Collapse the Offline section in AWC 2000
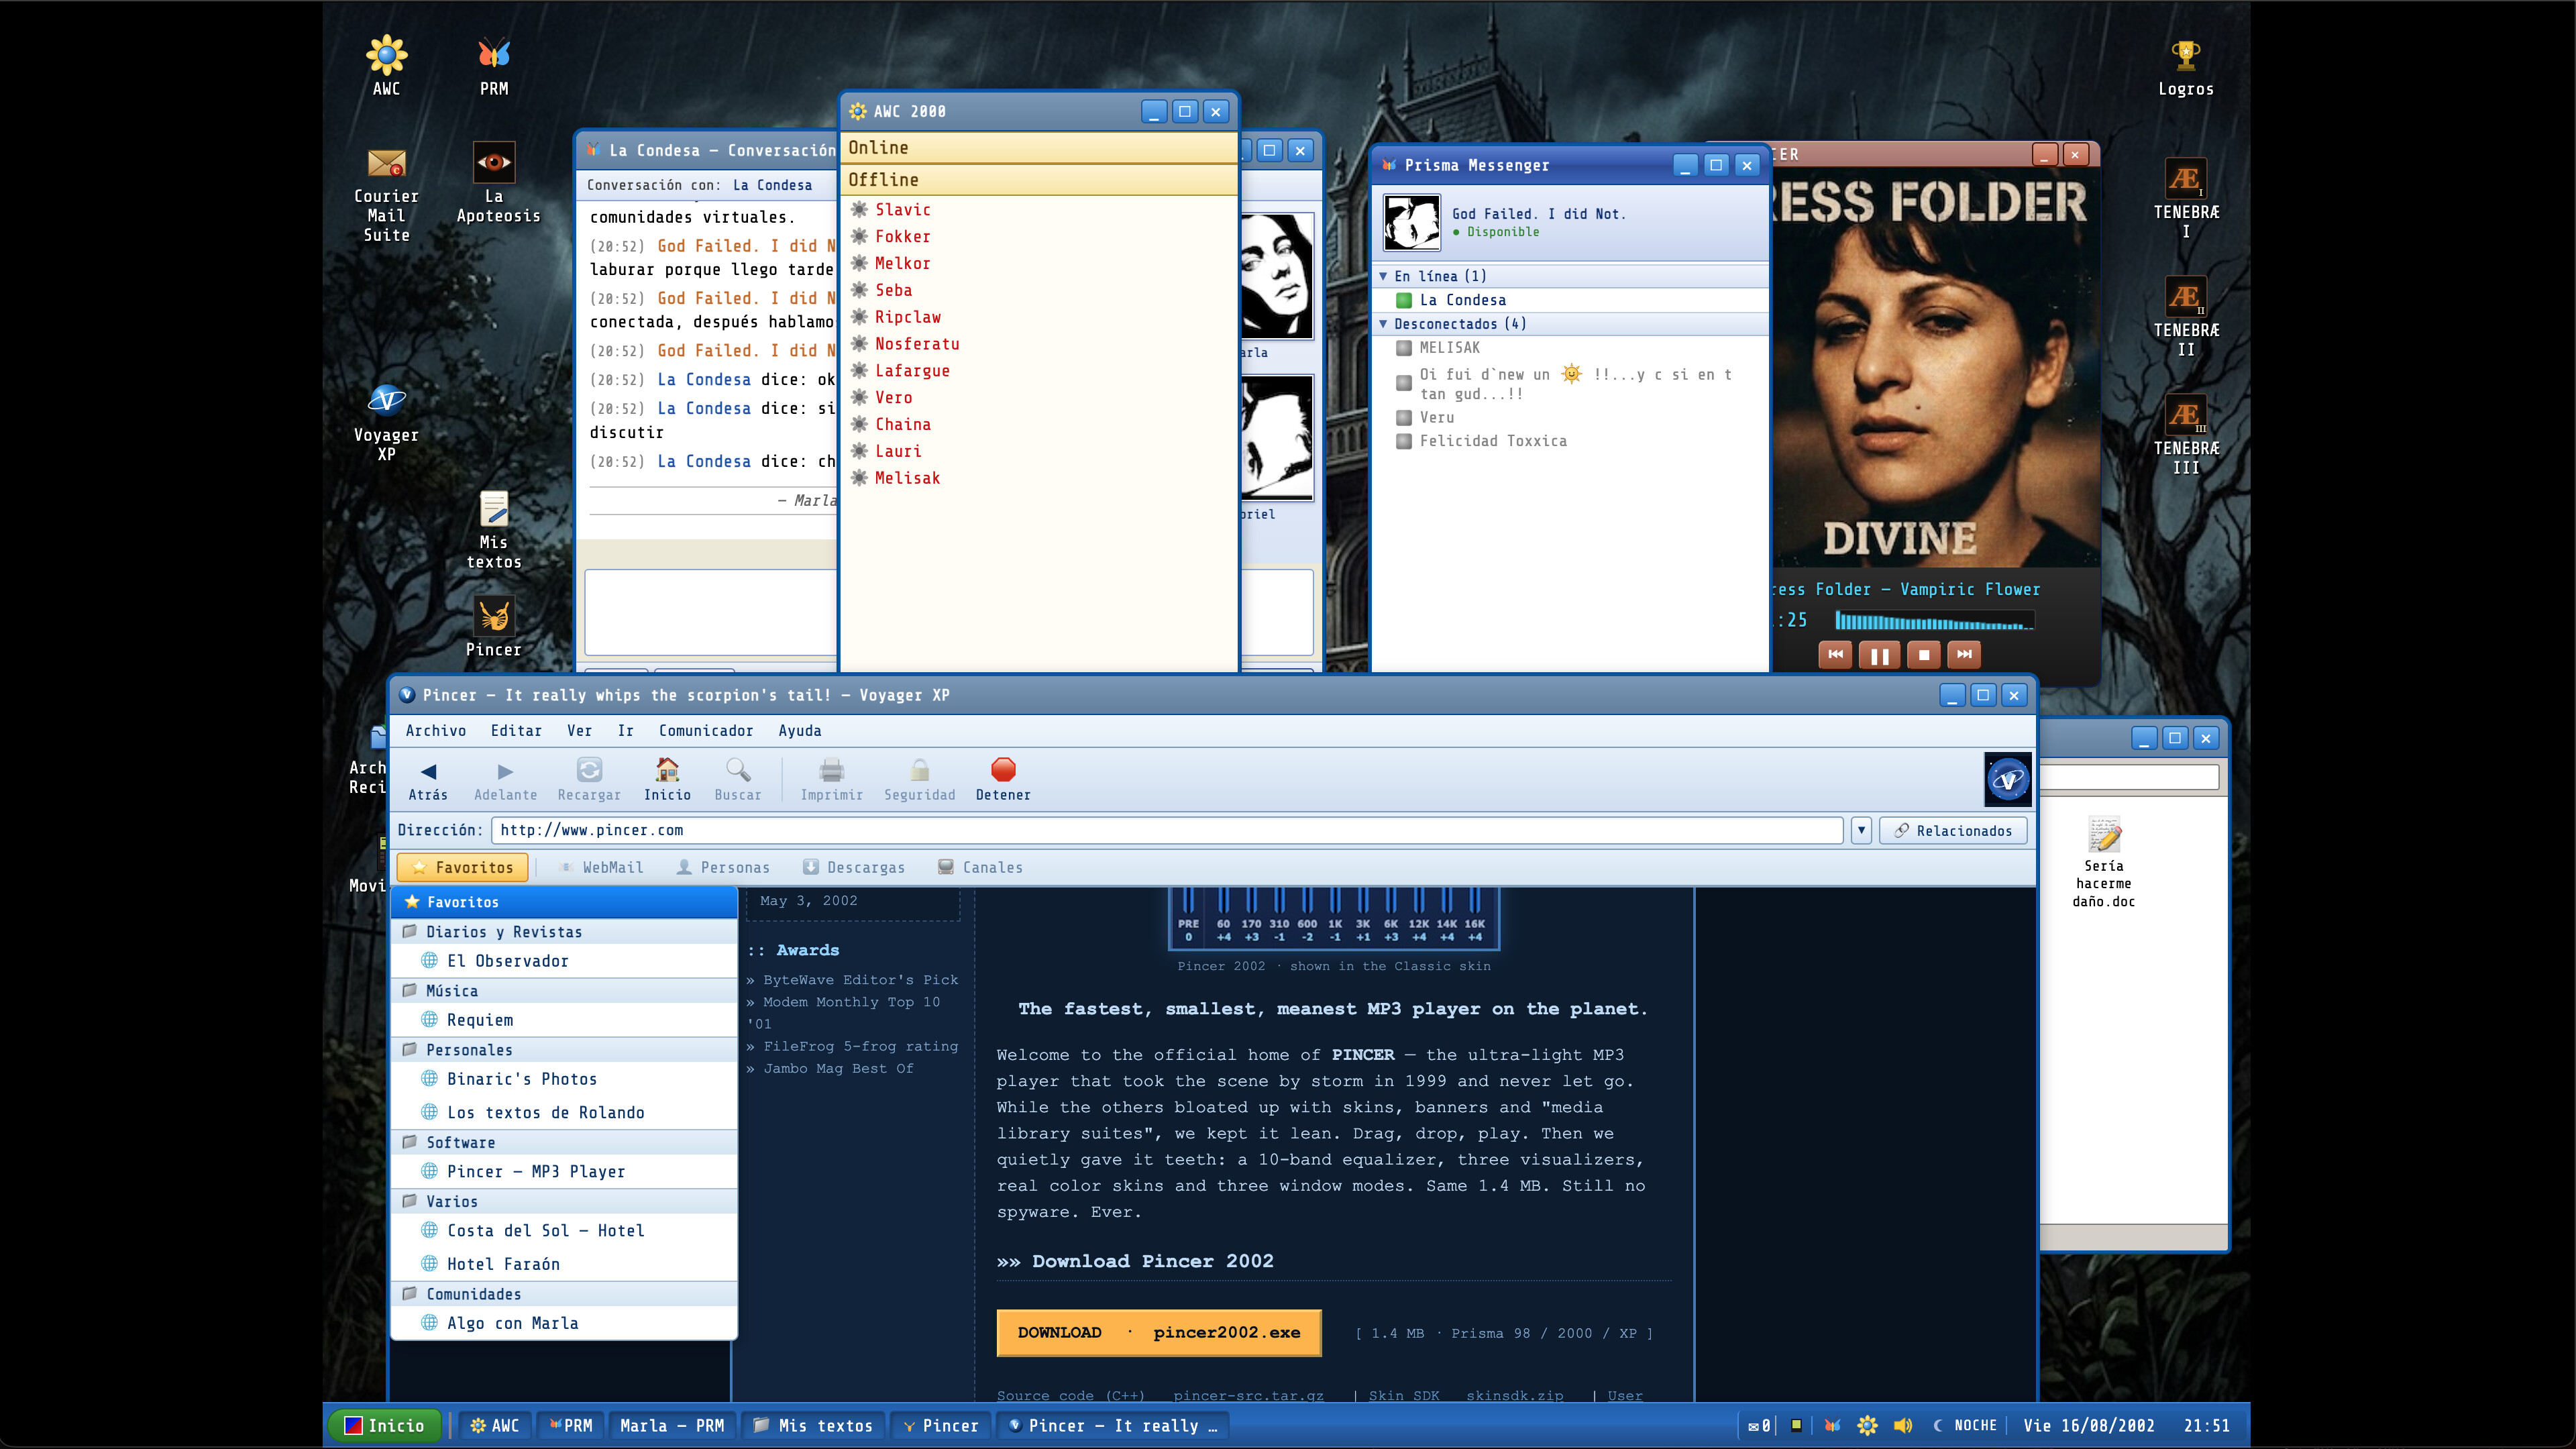The image size is (2576, 1449). click(x=1038, y=180)
